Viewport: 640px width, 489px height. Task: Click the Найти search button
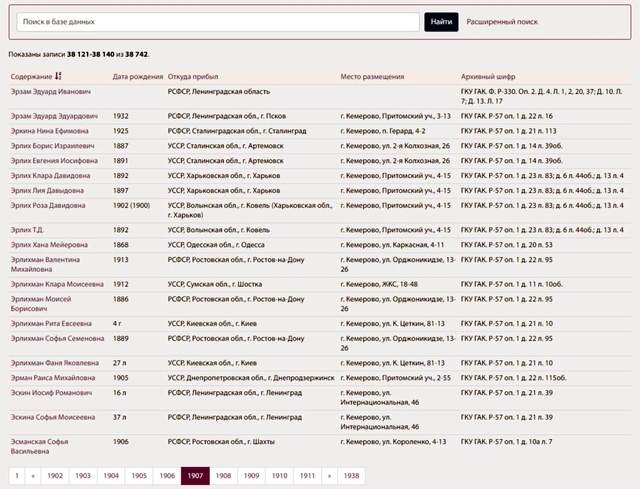pyautogui.click(x=441, y=22)
